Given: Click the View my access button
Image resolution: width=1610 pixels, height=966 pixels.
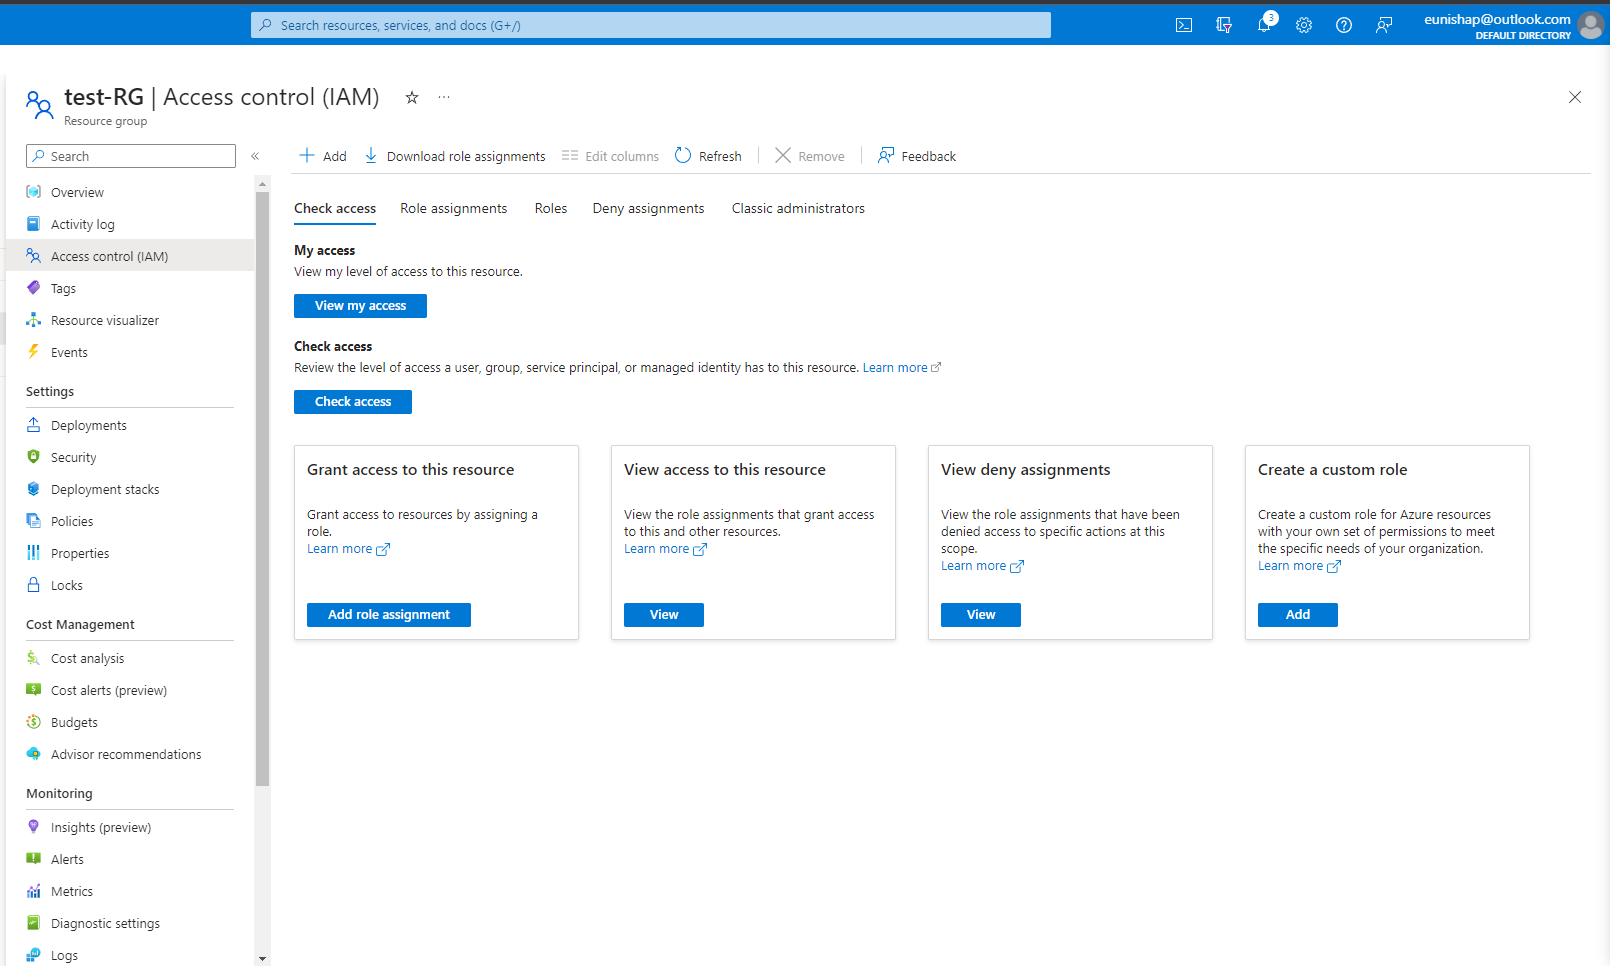Looking at the screenshot, I should (x=360, y=306).
